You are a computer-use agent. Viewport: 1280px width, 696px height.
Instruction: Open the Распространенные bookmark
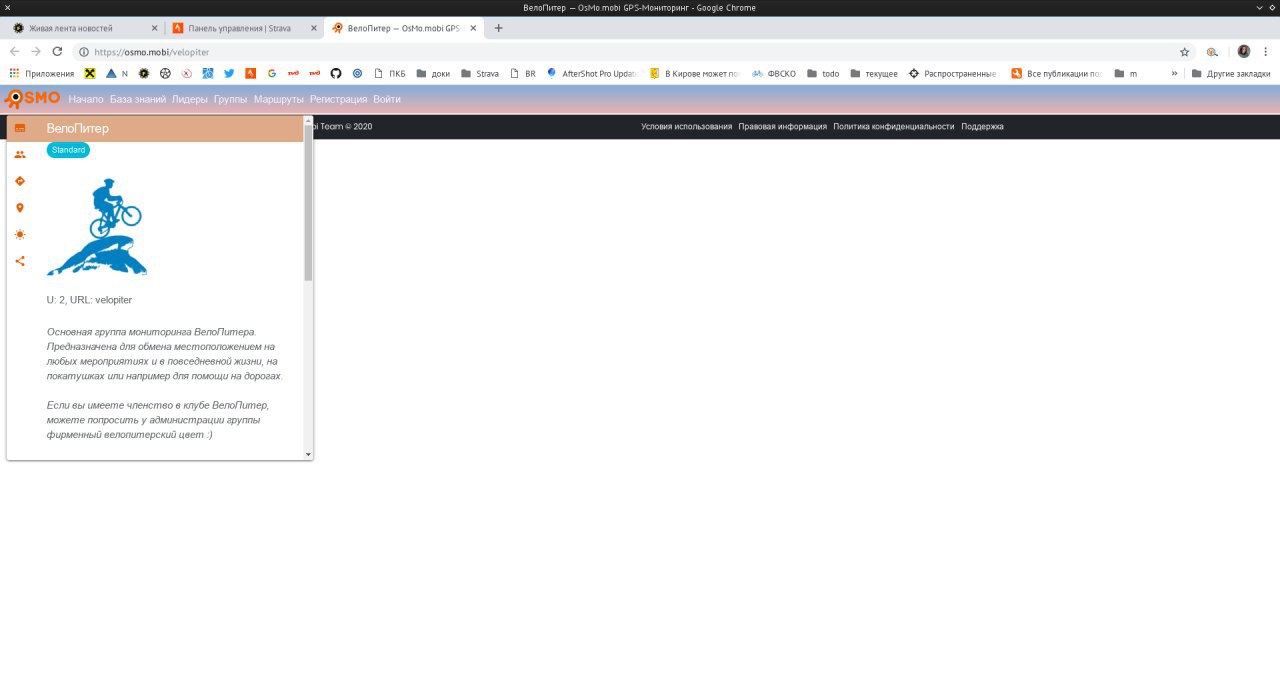tap(953, 73)
